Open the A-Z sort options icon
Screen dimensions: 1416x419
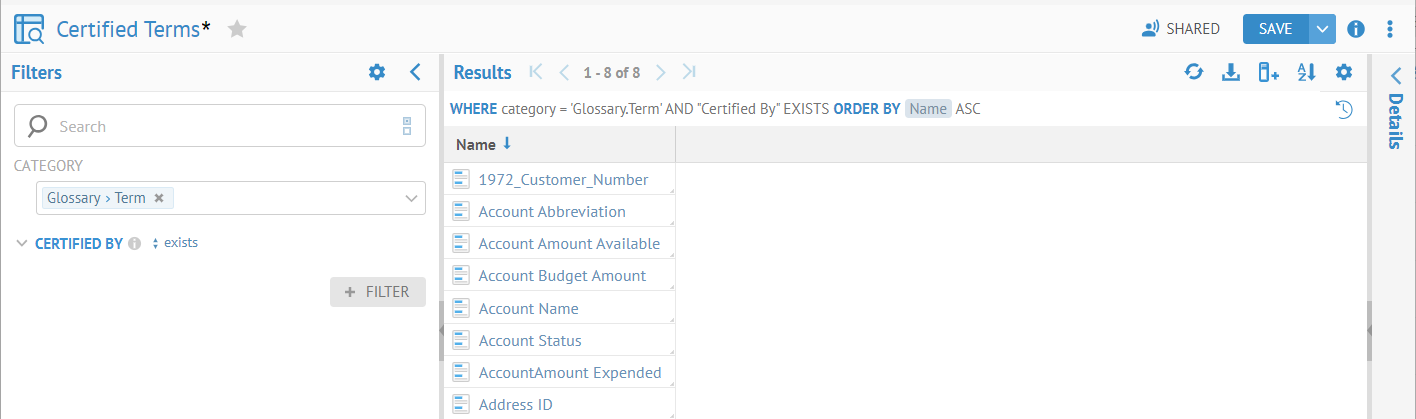tap(1306, 72)
